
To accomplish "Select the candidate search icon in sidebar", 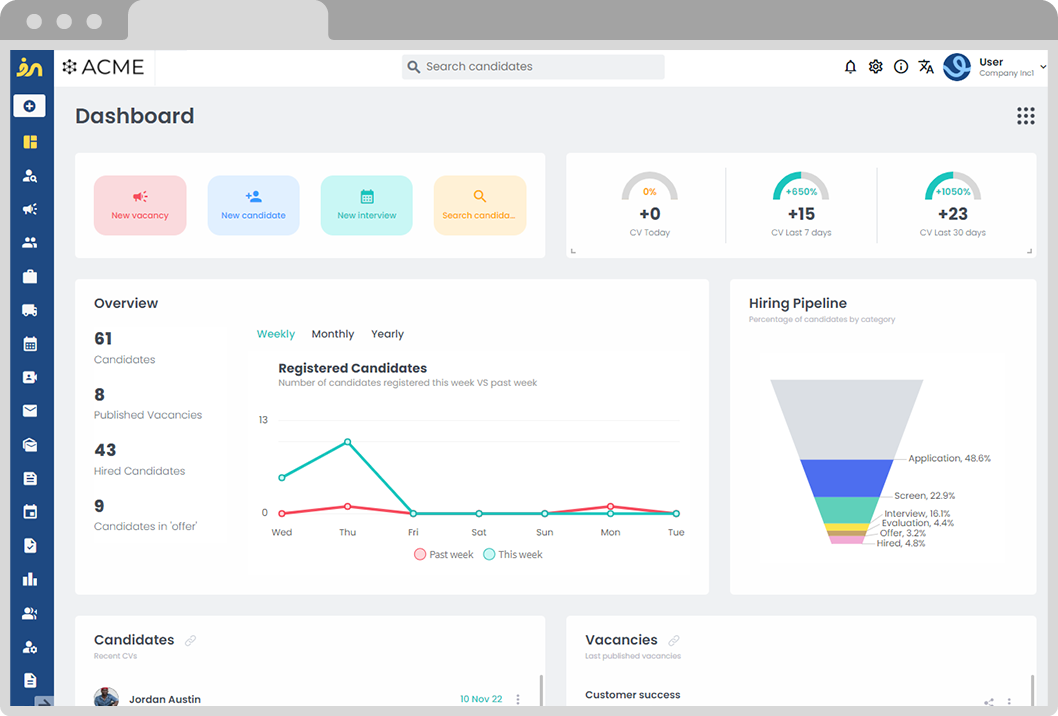I will click(30, 174).
